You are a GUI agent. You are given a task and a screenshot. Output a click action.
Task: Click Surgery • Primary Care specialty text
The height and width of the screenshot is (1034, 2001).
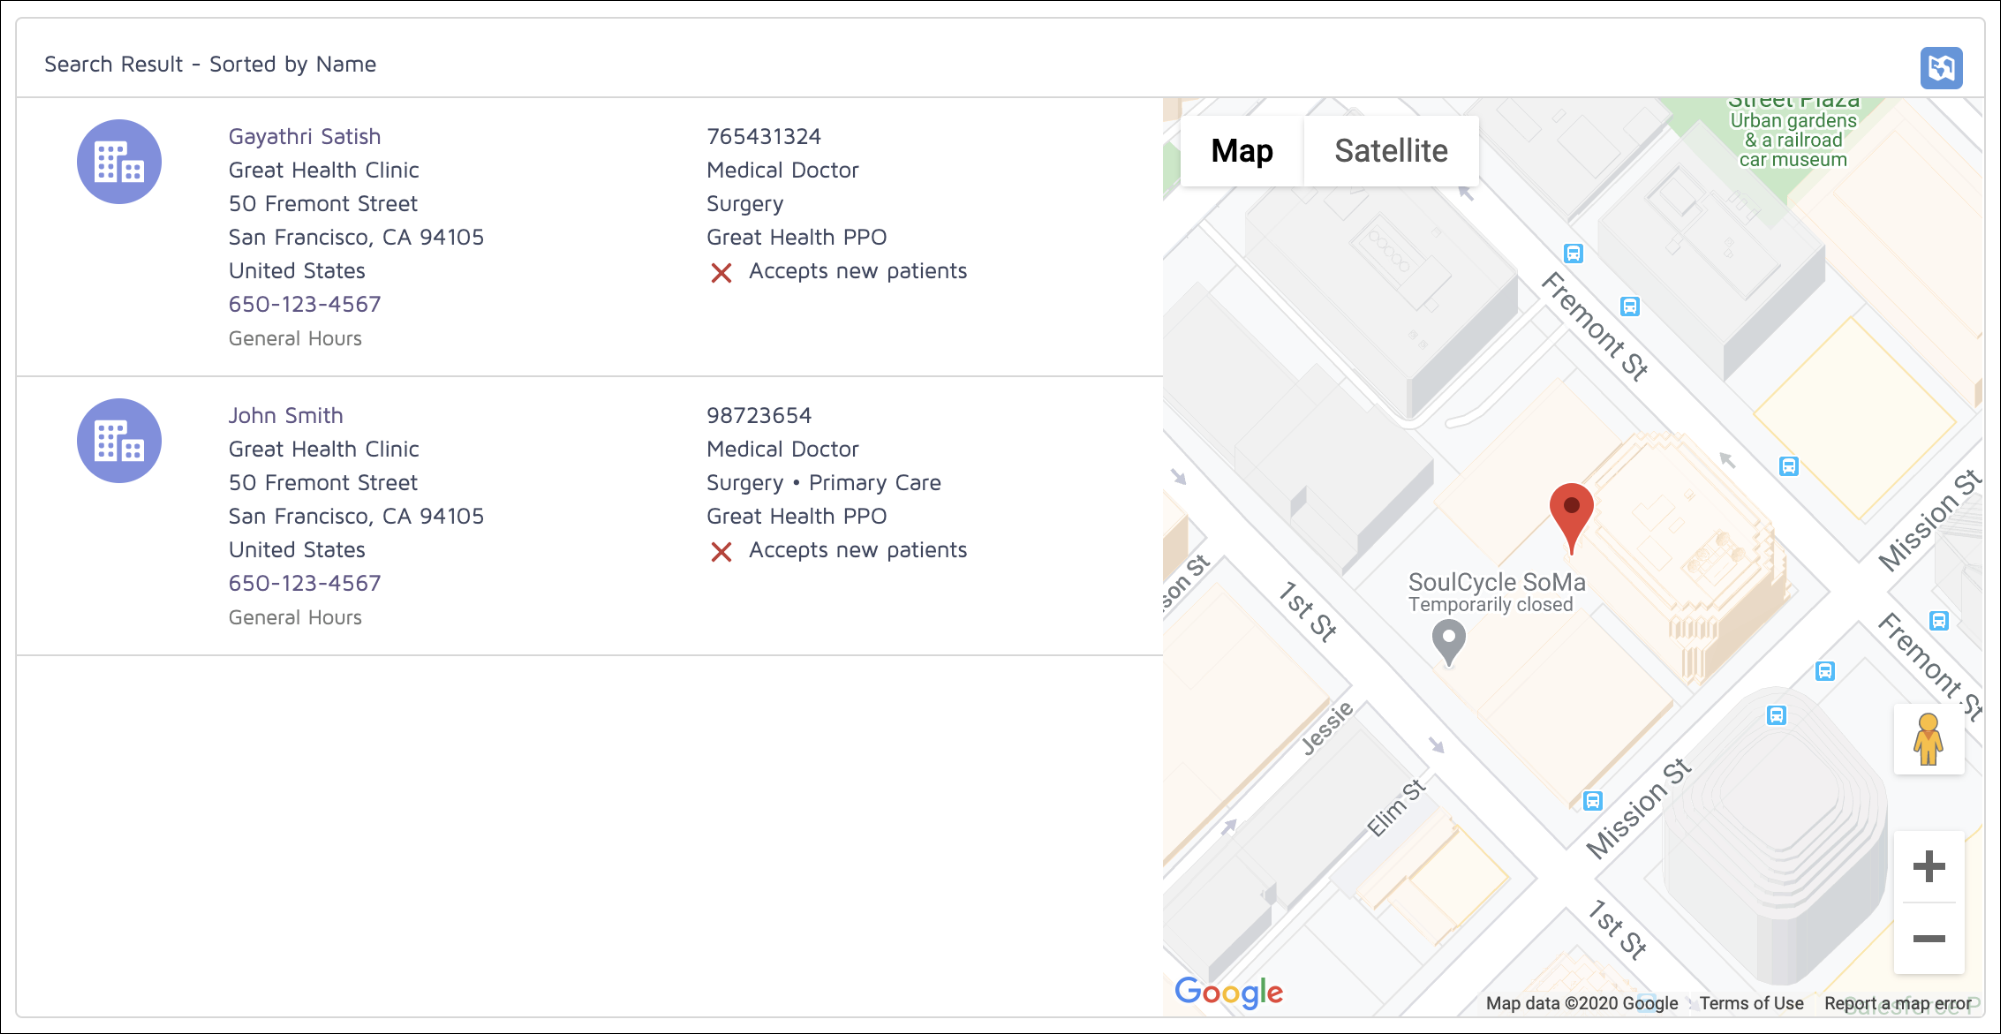pos(824,483)
